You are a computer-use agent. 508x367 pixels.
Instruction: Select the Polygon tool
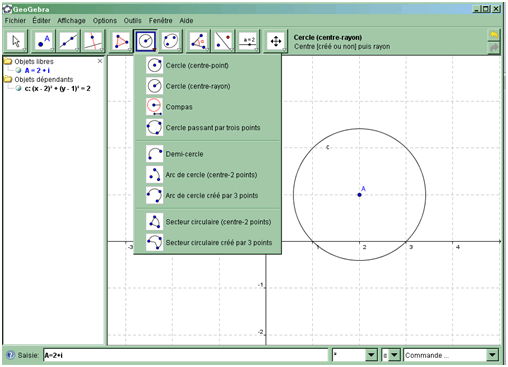[121, 41]
